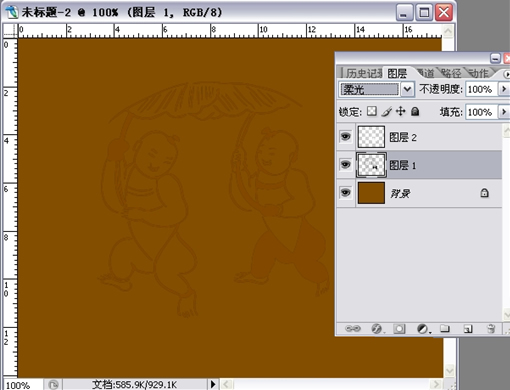Image resolution: width=510 pixels, height=390 pixels.
Task: Click the lock transparent pixels icon
Action: (372, 111)
